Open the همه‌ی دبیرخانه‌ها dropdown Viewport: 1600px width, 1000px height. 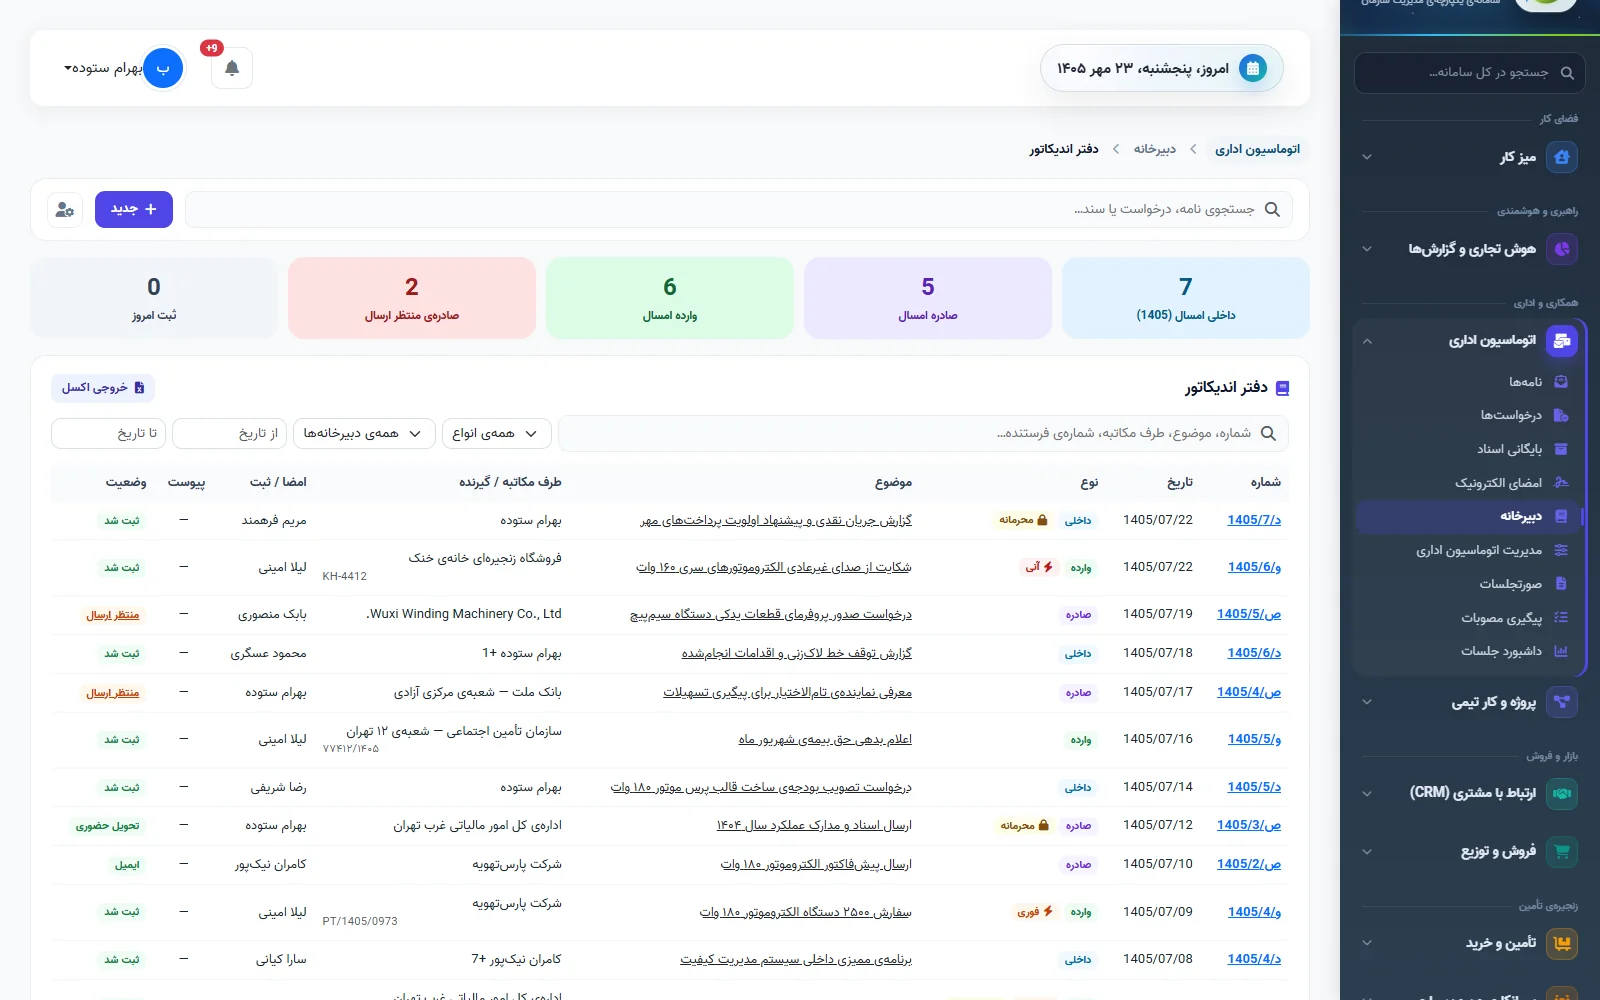(365, 433)
